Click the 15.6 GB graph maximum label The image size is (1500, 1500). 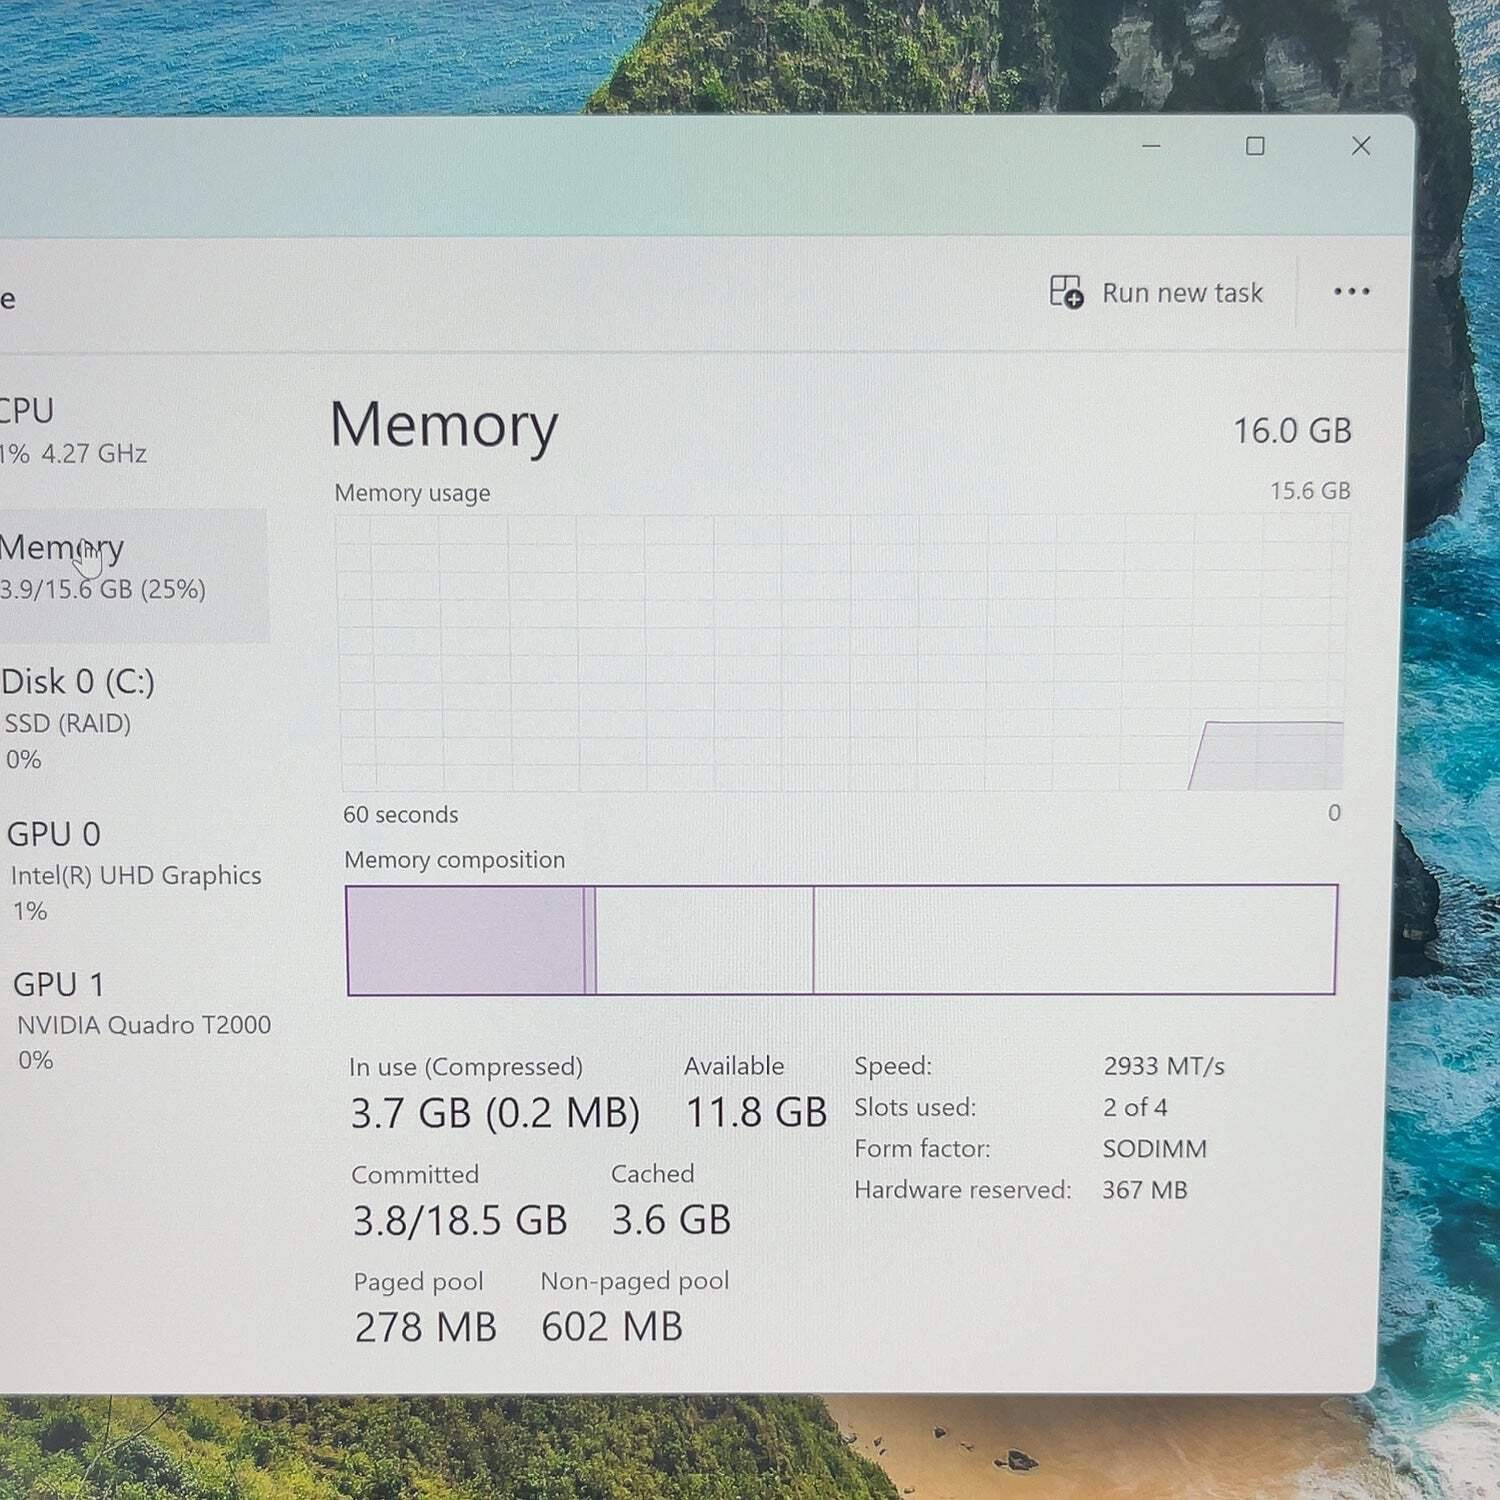tap(1310, 491)
